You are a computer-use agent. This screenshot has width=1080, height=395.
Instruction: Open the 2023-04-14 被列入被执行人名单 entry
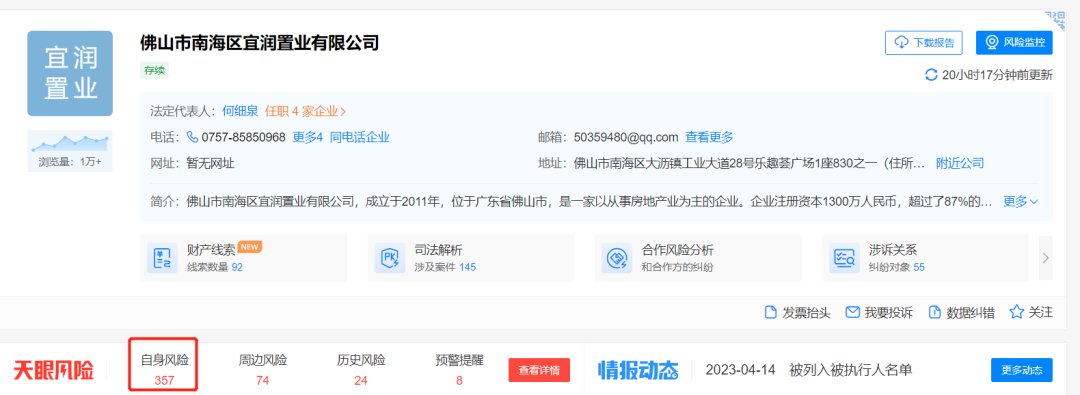809,370
